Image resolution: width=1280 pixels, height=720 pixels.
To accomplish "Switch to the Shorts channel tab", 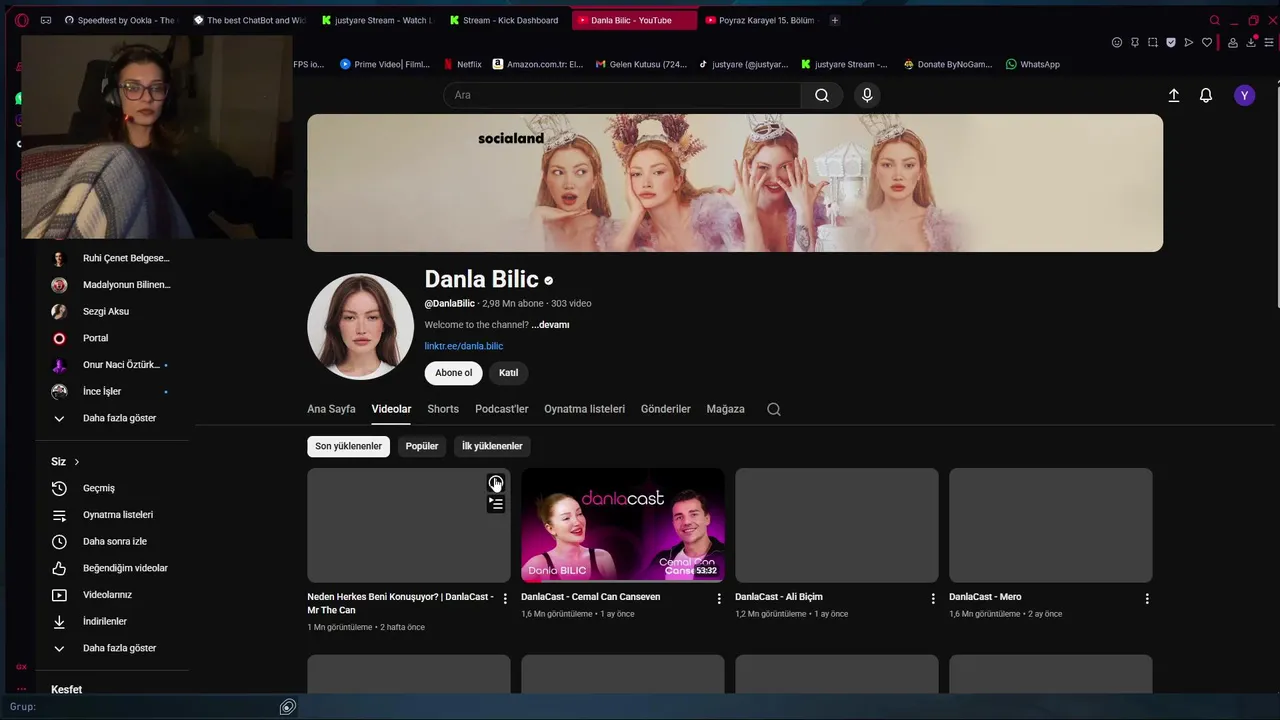I will (443, 409).
